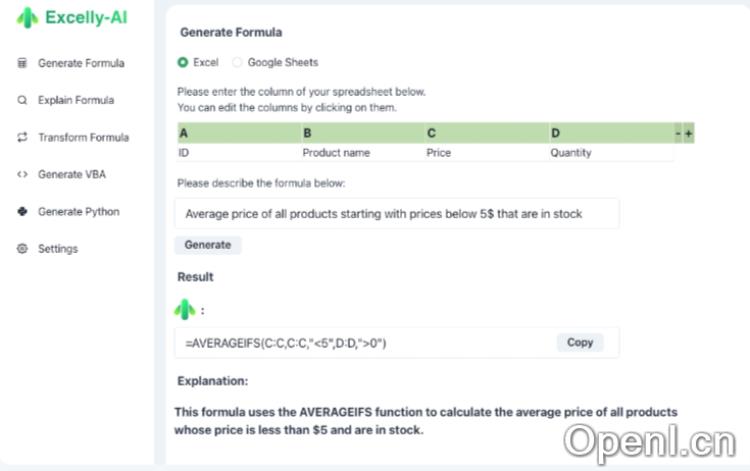Viewport: 750px width, 471px height.
Task: Select the Excel radio button
Action: (x=182, y=62)
